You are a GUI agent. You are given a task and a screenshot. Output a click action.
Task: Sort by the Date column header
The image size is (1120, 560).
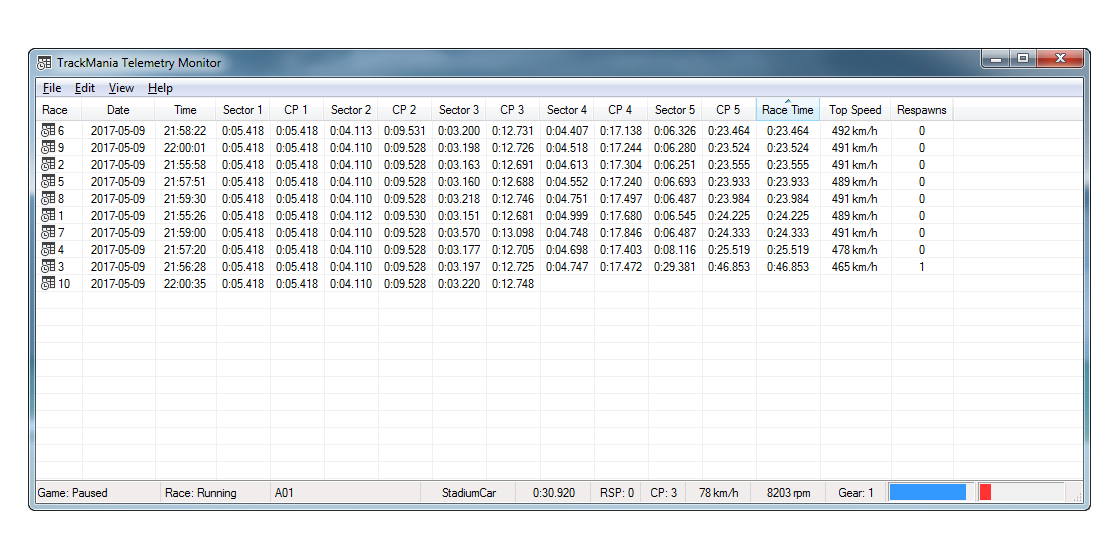point(118,110)
